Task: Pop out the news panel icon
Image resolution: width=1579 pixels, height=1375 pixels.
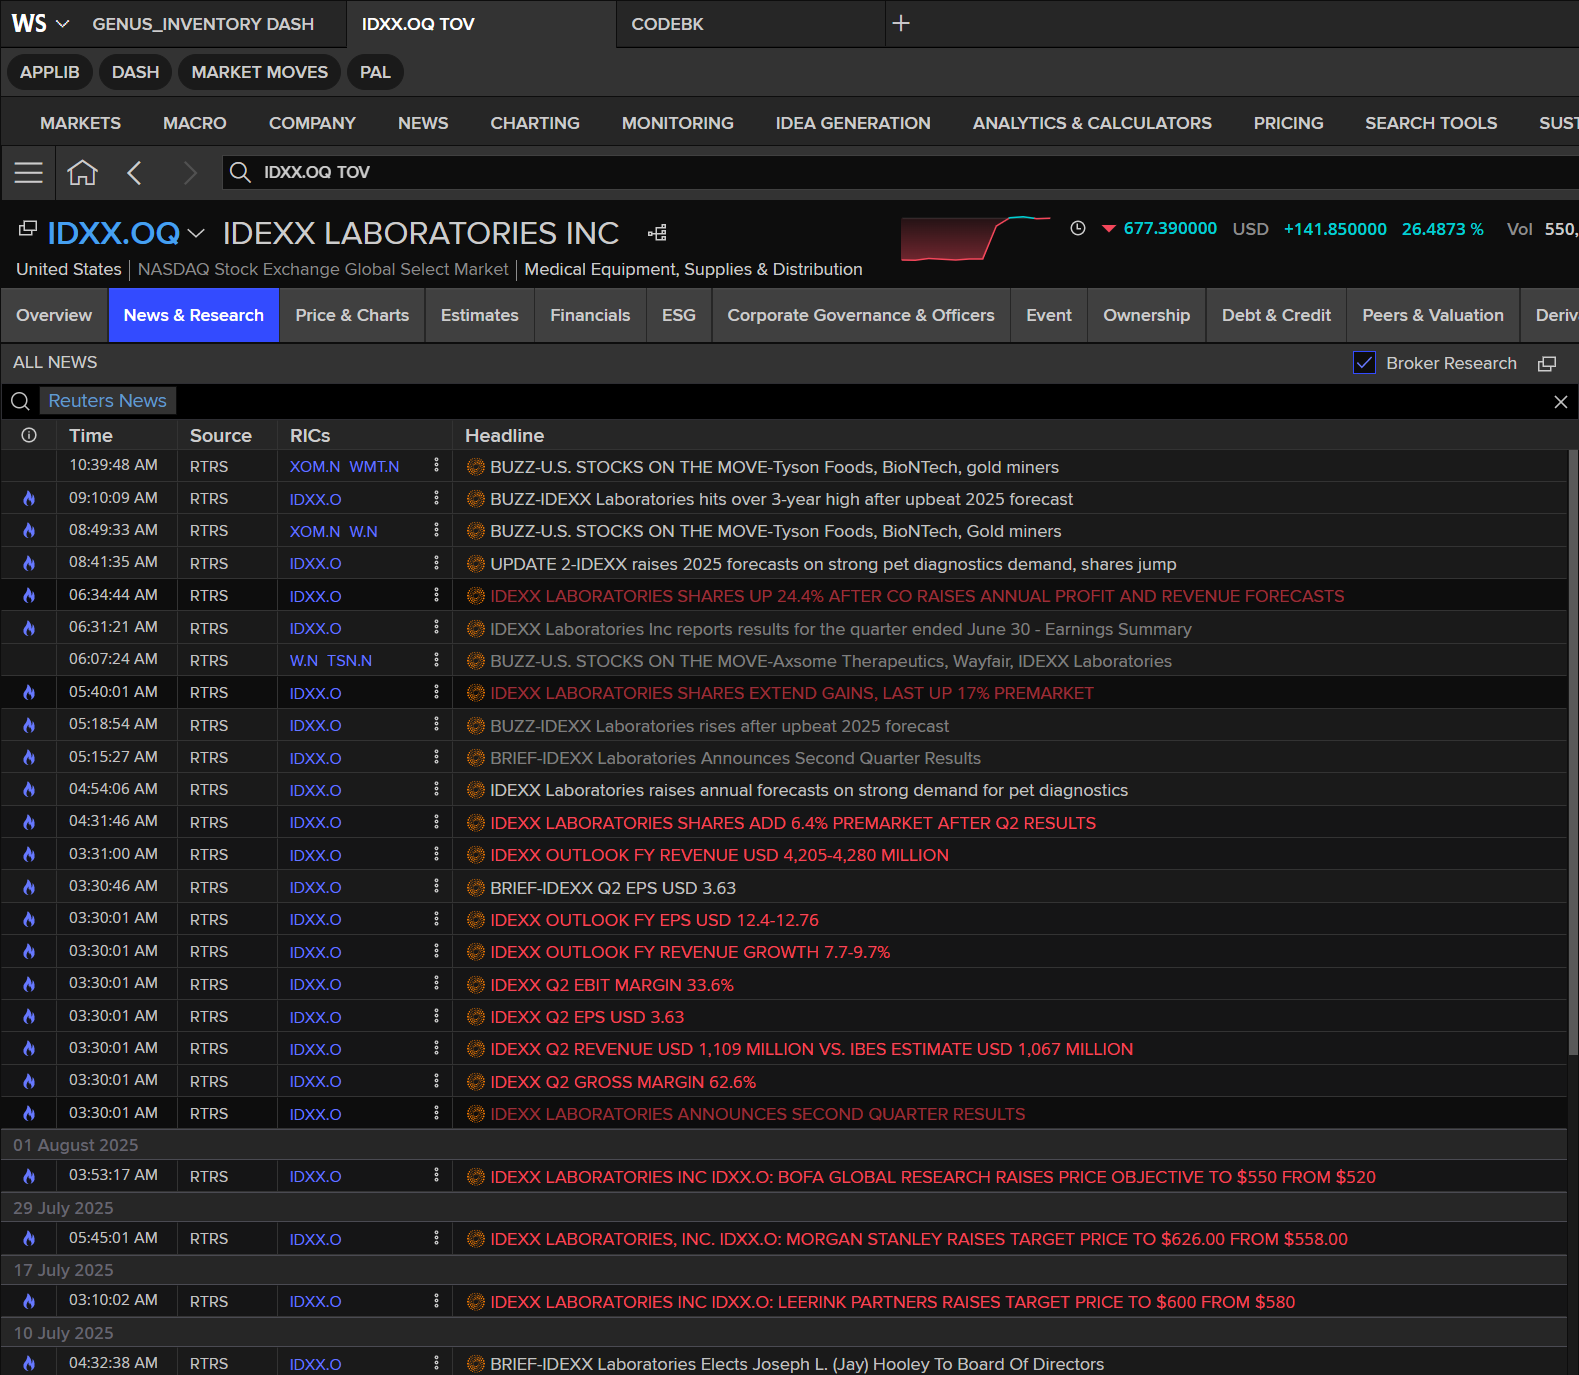Action: coord(1547,363)
